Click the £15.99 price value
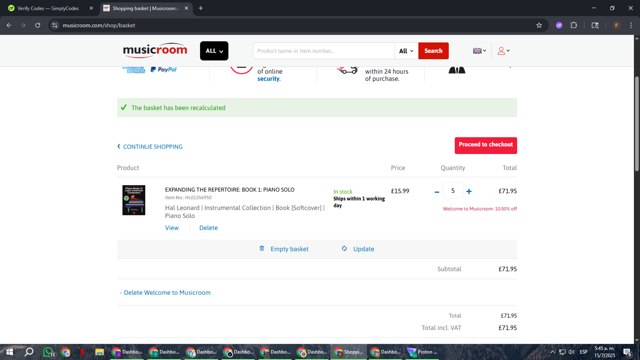The image size is (640, 360). (400, 191)
